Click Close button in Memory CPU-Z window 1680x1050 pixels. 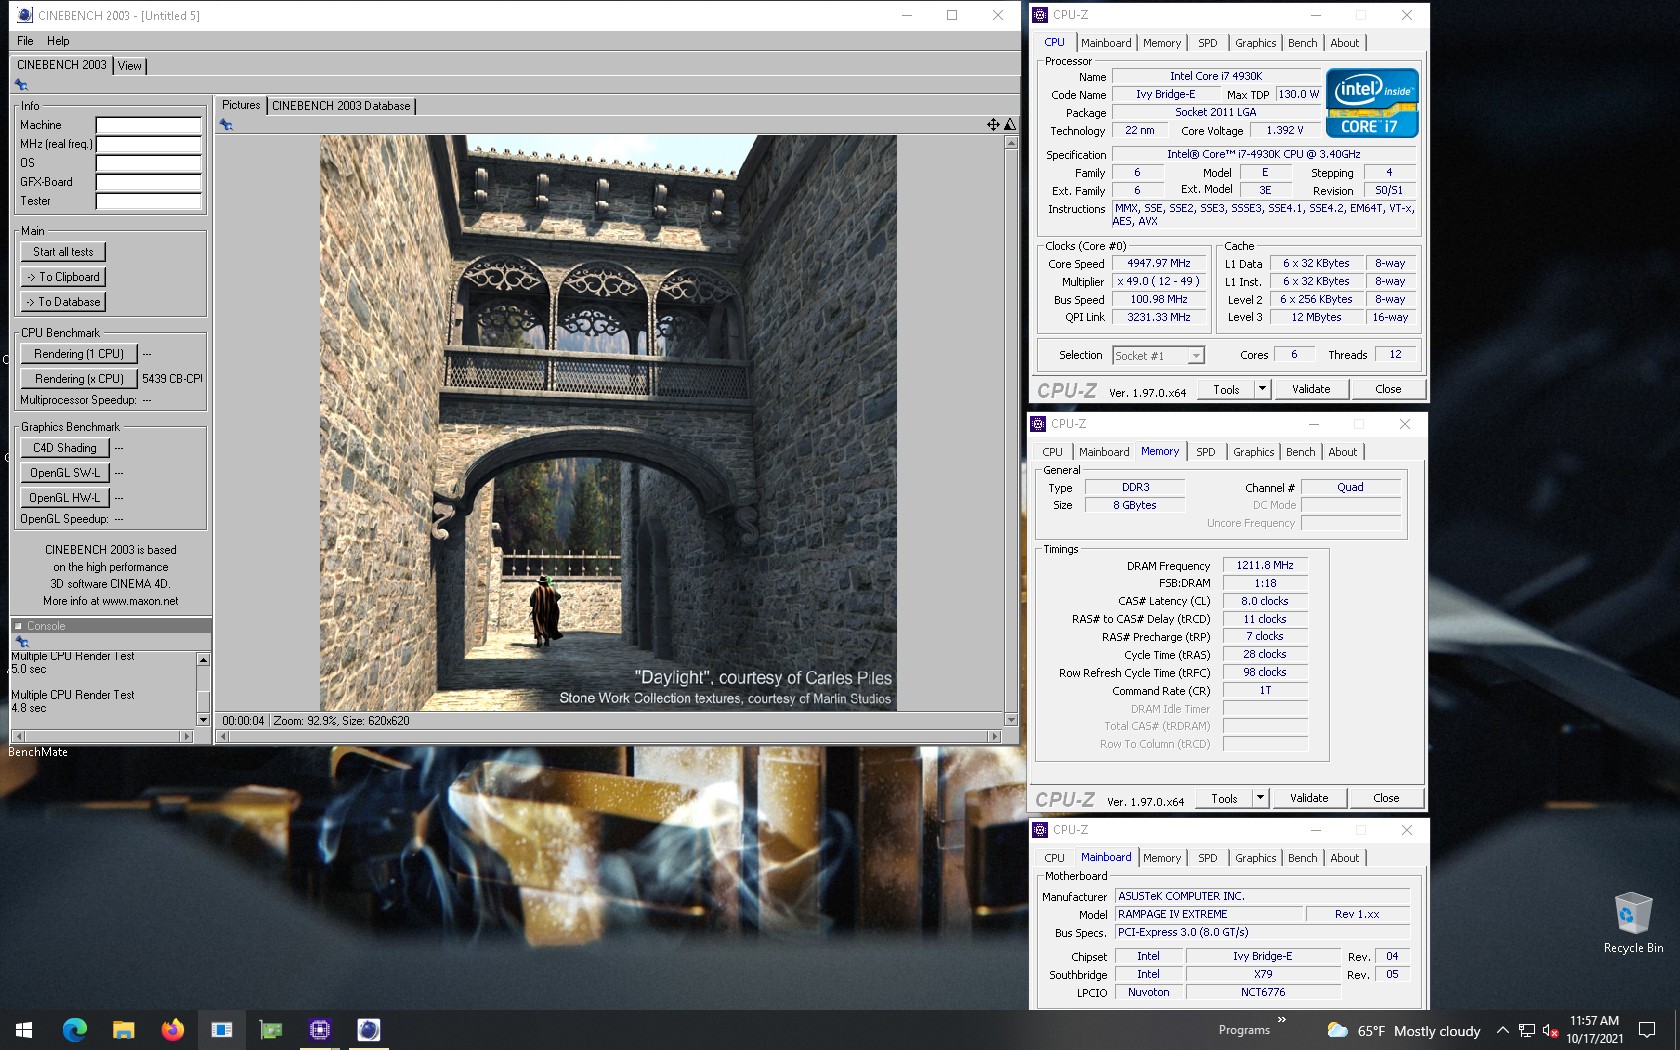(x=1386, y=798)
